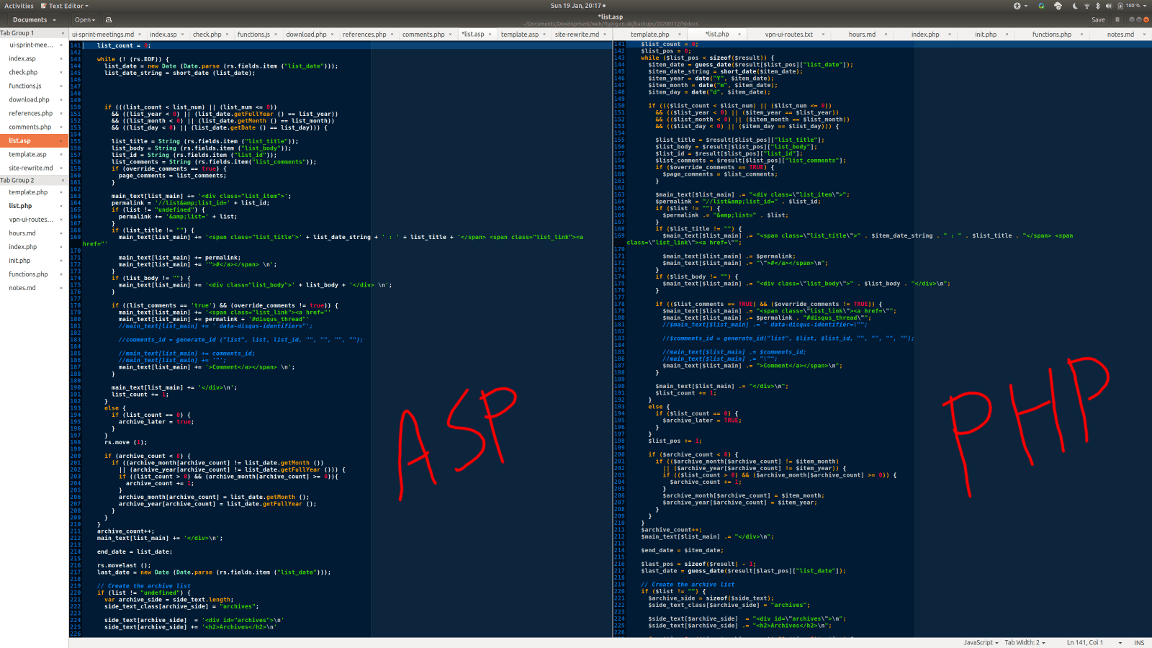1152x648 pixels.
Task: Switch to the right pane index.php tab
Action: pos(925,35)
